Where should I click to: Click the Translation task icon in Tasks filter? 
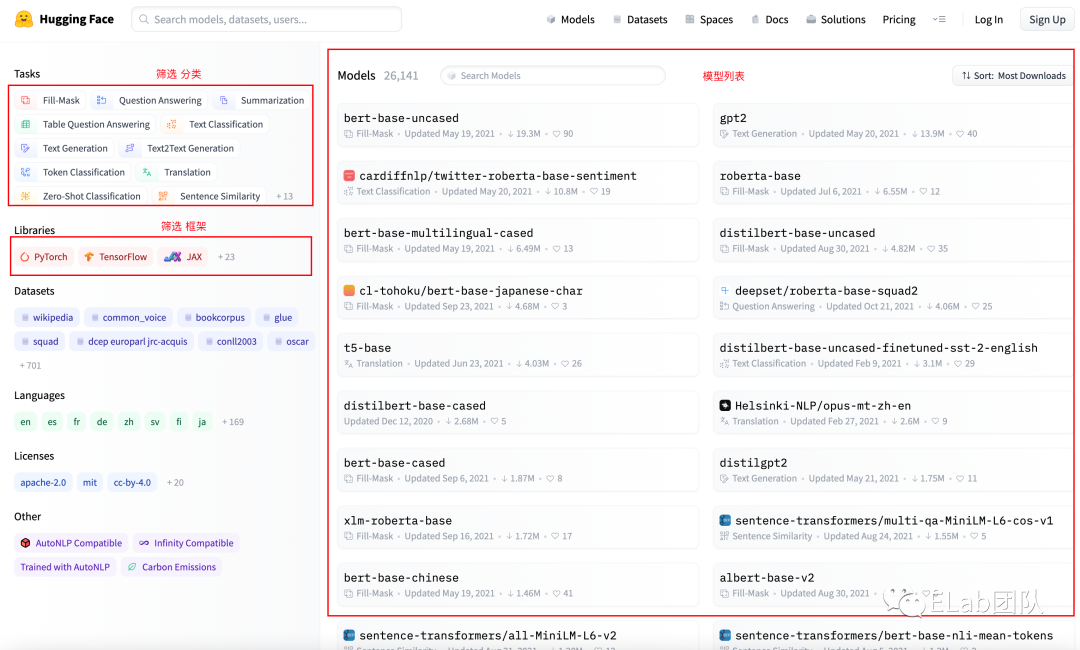point(147,172)
